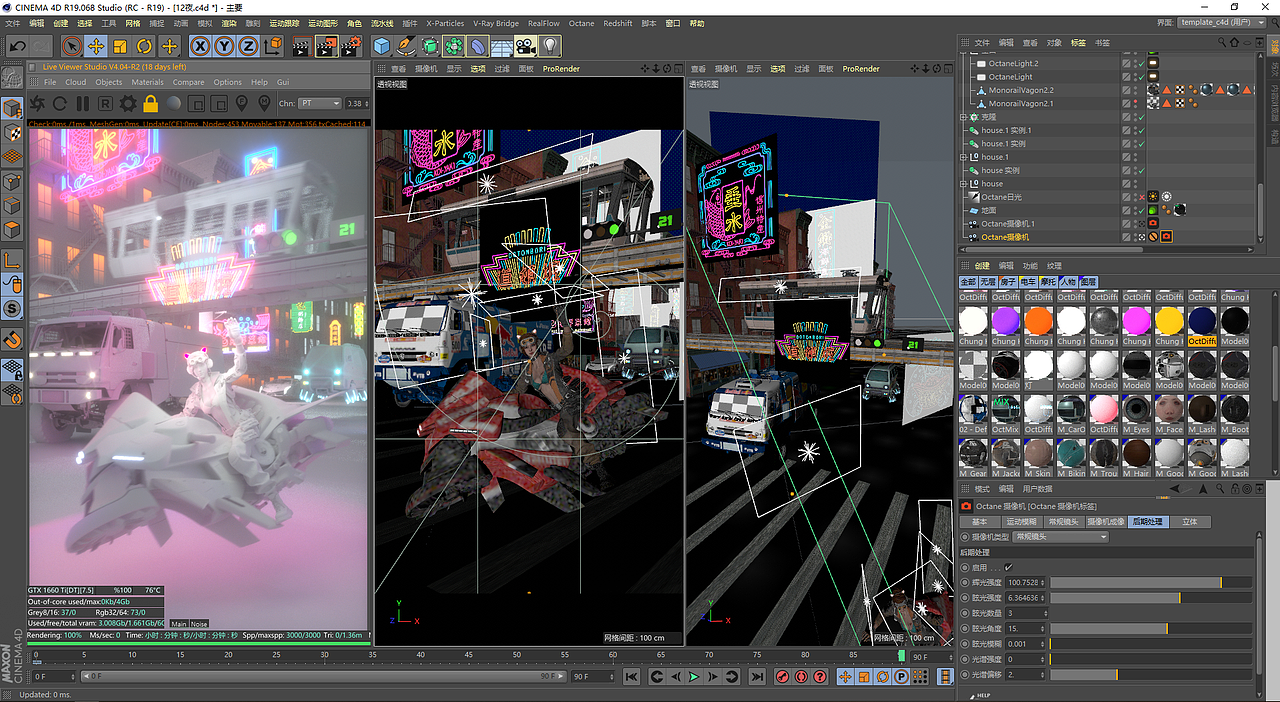Play the animation forward
1280x702 pixels.
click(x=694, y=677)
